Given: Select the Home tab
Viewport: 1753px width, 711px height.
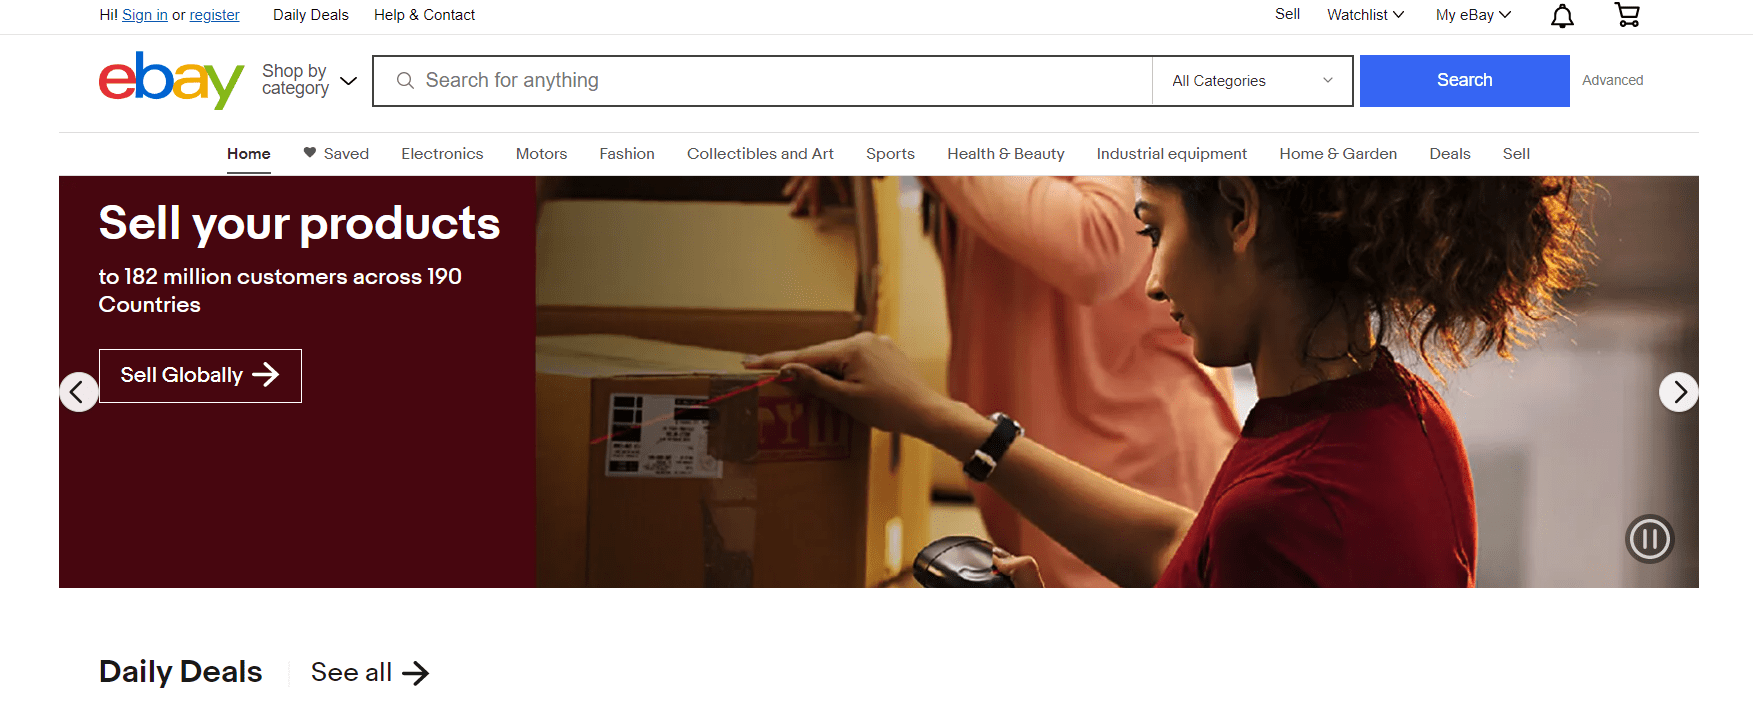Looking at the screenshot, I should pyautogui.click(x=249, y=154).
